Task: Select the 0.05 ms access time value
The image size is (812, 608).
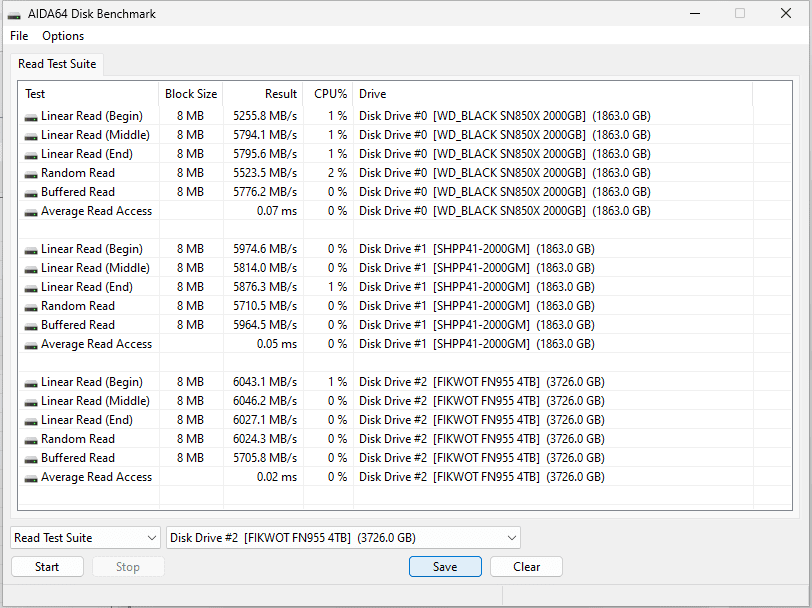Action: tap(277, 344)
